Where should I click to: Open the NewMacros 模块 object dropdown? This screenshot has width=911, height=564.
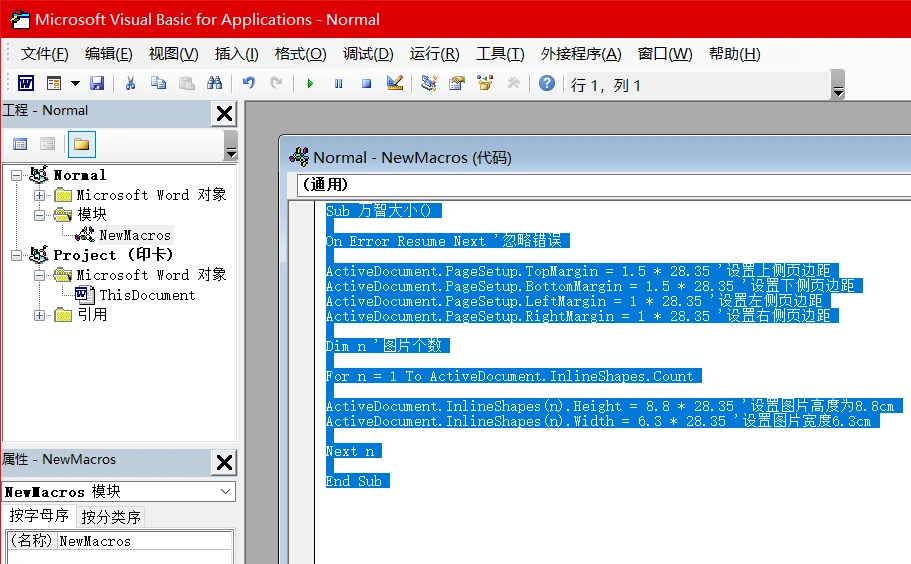(x=225, y=492)
